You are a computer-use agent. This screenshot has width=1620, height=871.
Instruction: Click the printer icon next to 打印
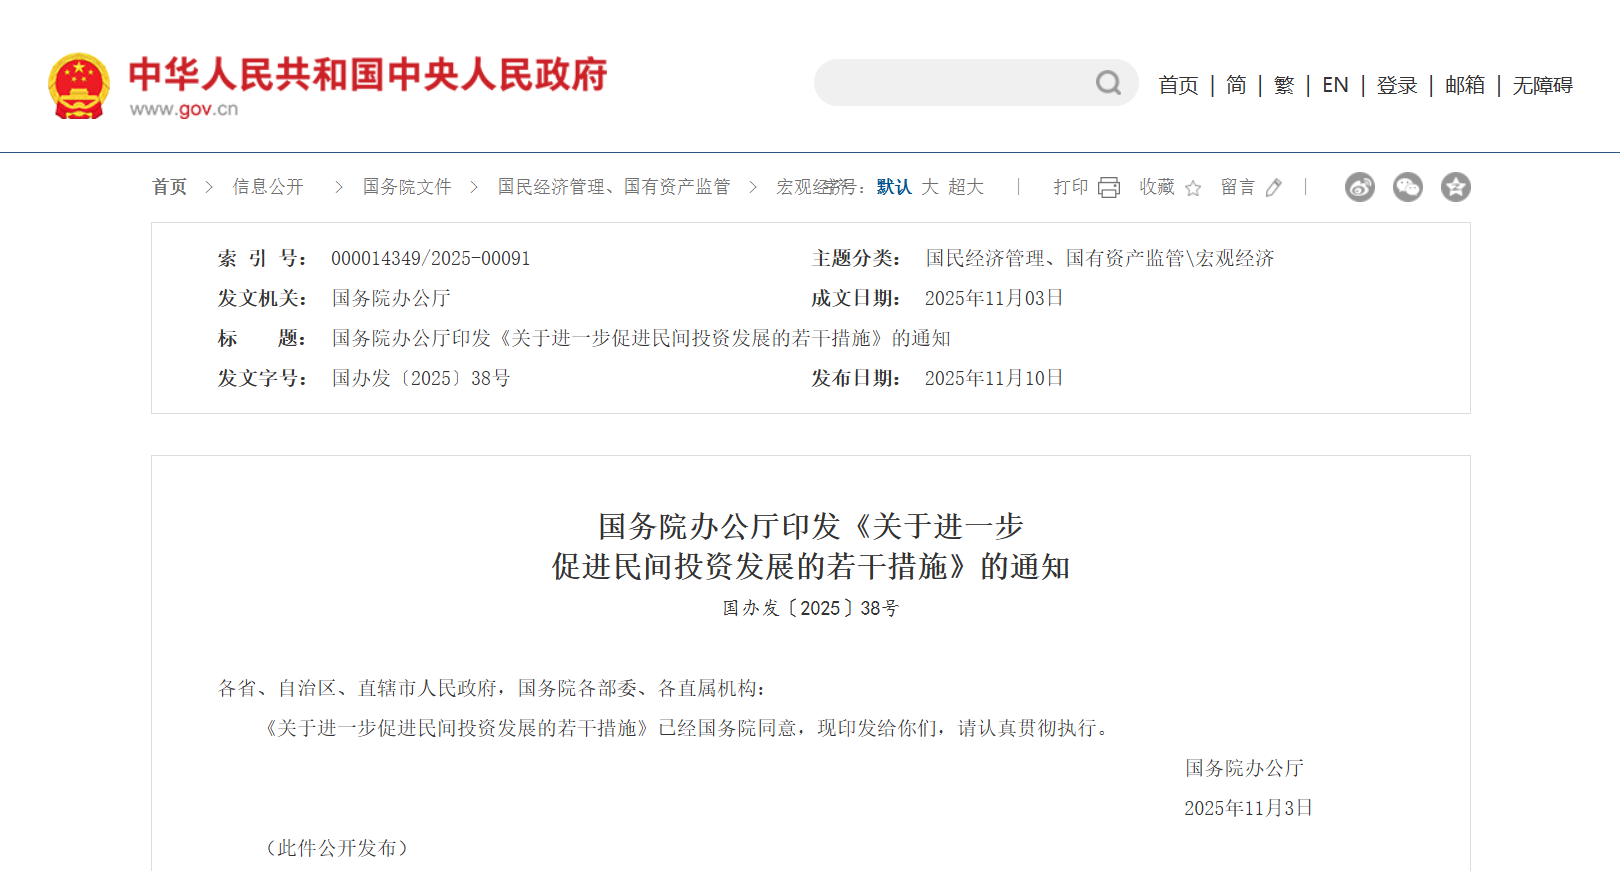pos(1109,188)
